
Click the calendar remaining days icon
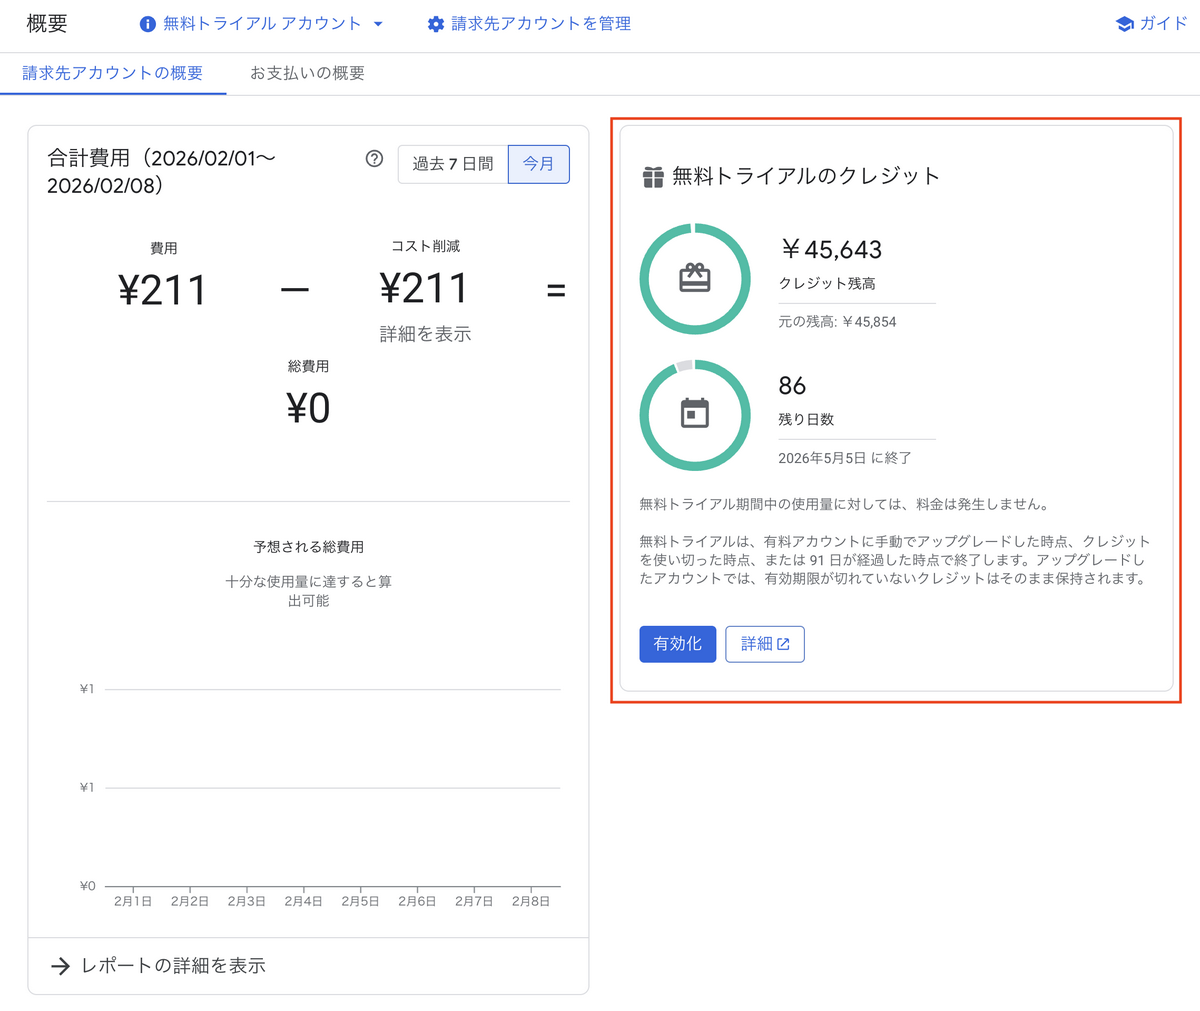tap(695, 414)
